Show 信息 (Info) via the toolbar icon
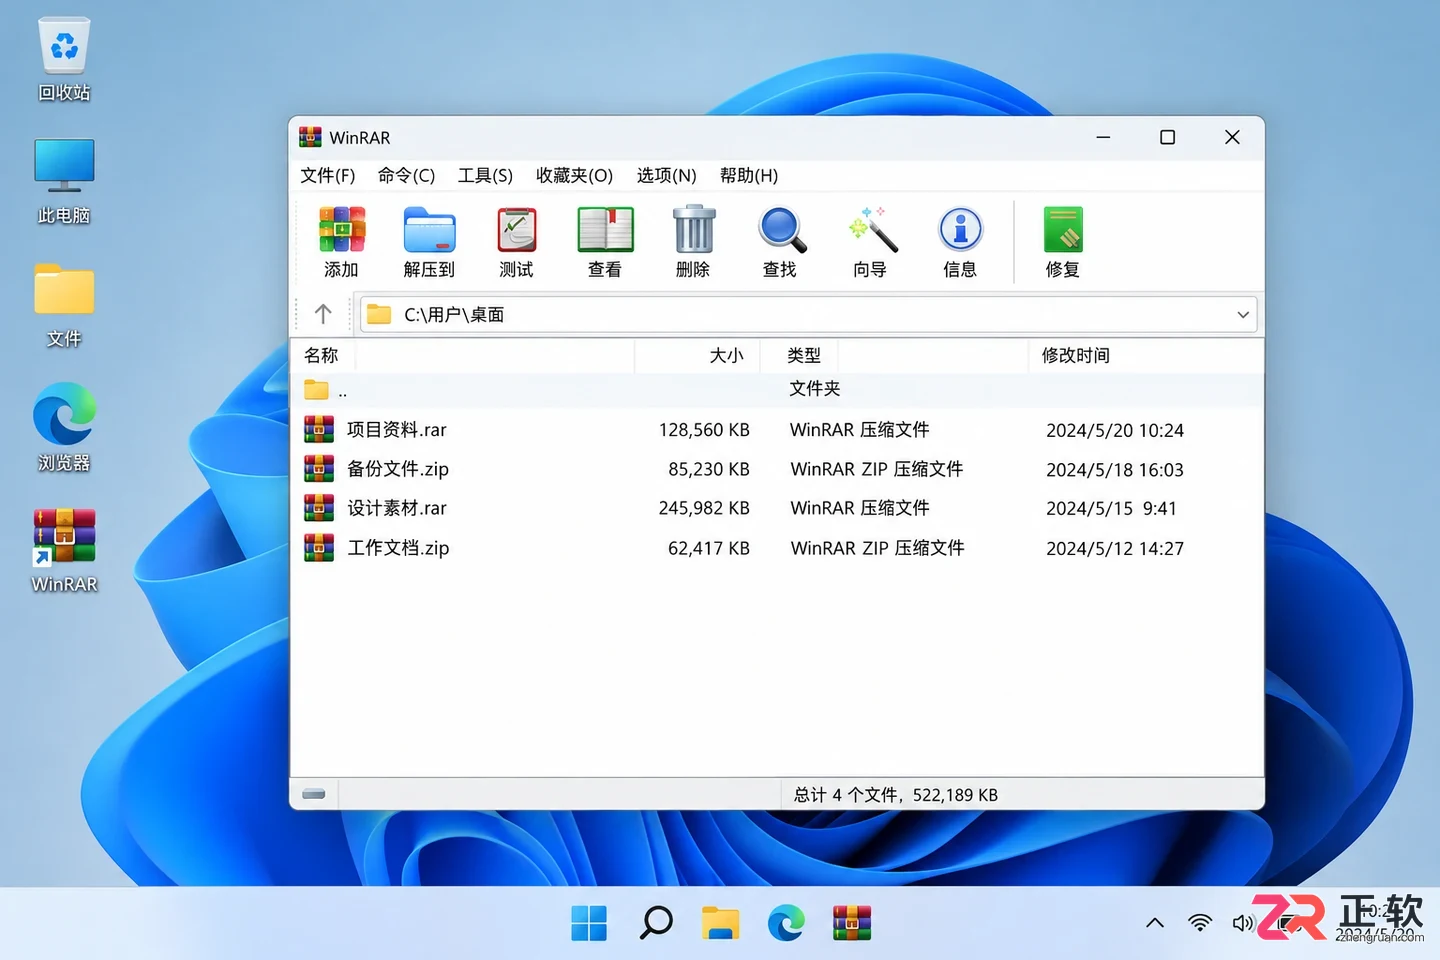The height and width of the screenshot is (960, 1440). pyautogui.click(x=960, y=230)
